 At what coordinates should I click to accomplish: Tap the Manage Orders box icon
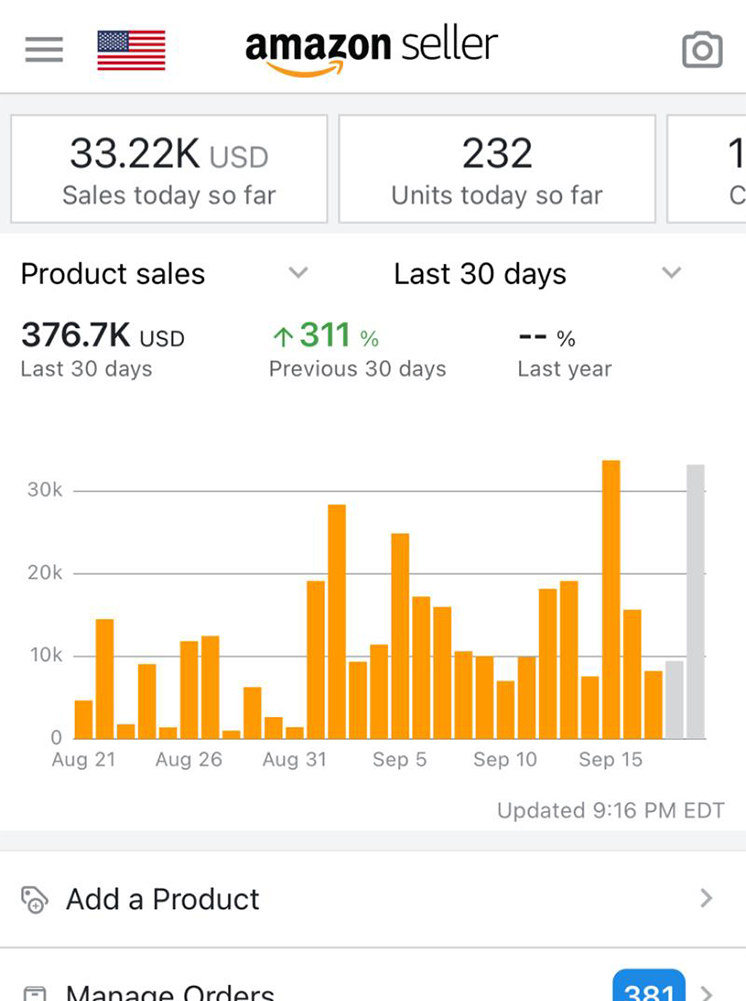(x=34, y=993)
